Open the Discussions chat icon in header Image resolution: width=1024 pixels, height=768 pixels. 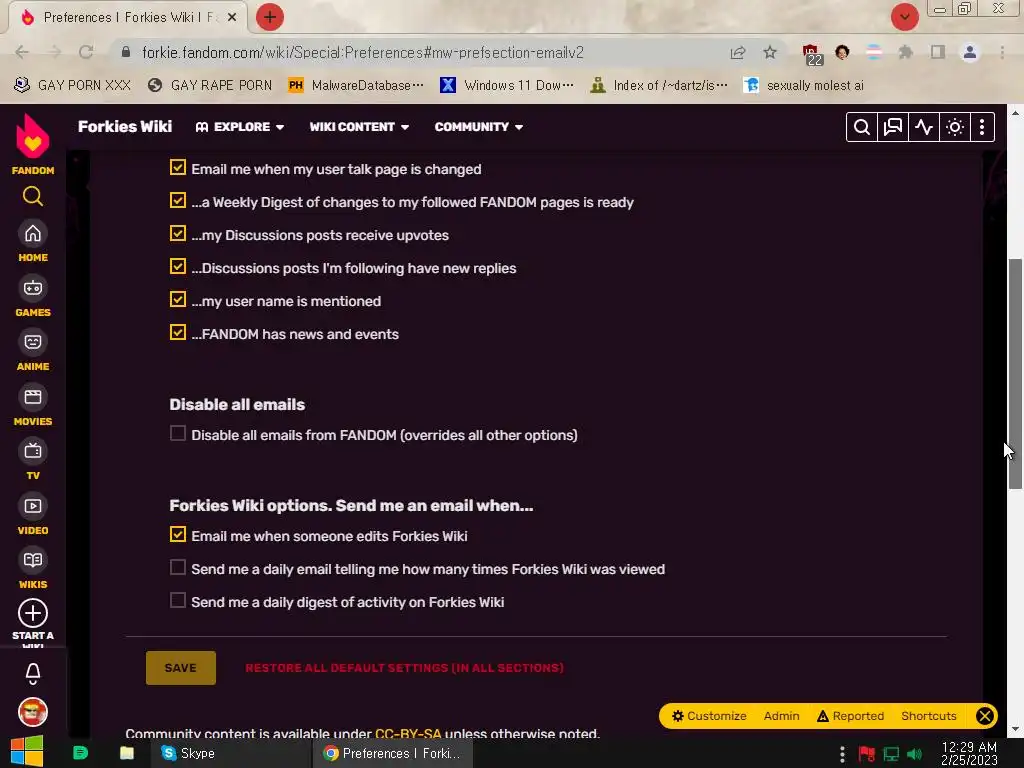tap(892, 127)
